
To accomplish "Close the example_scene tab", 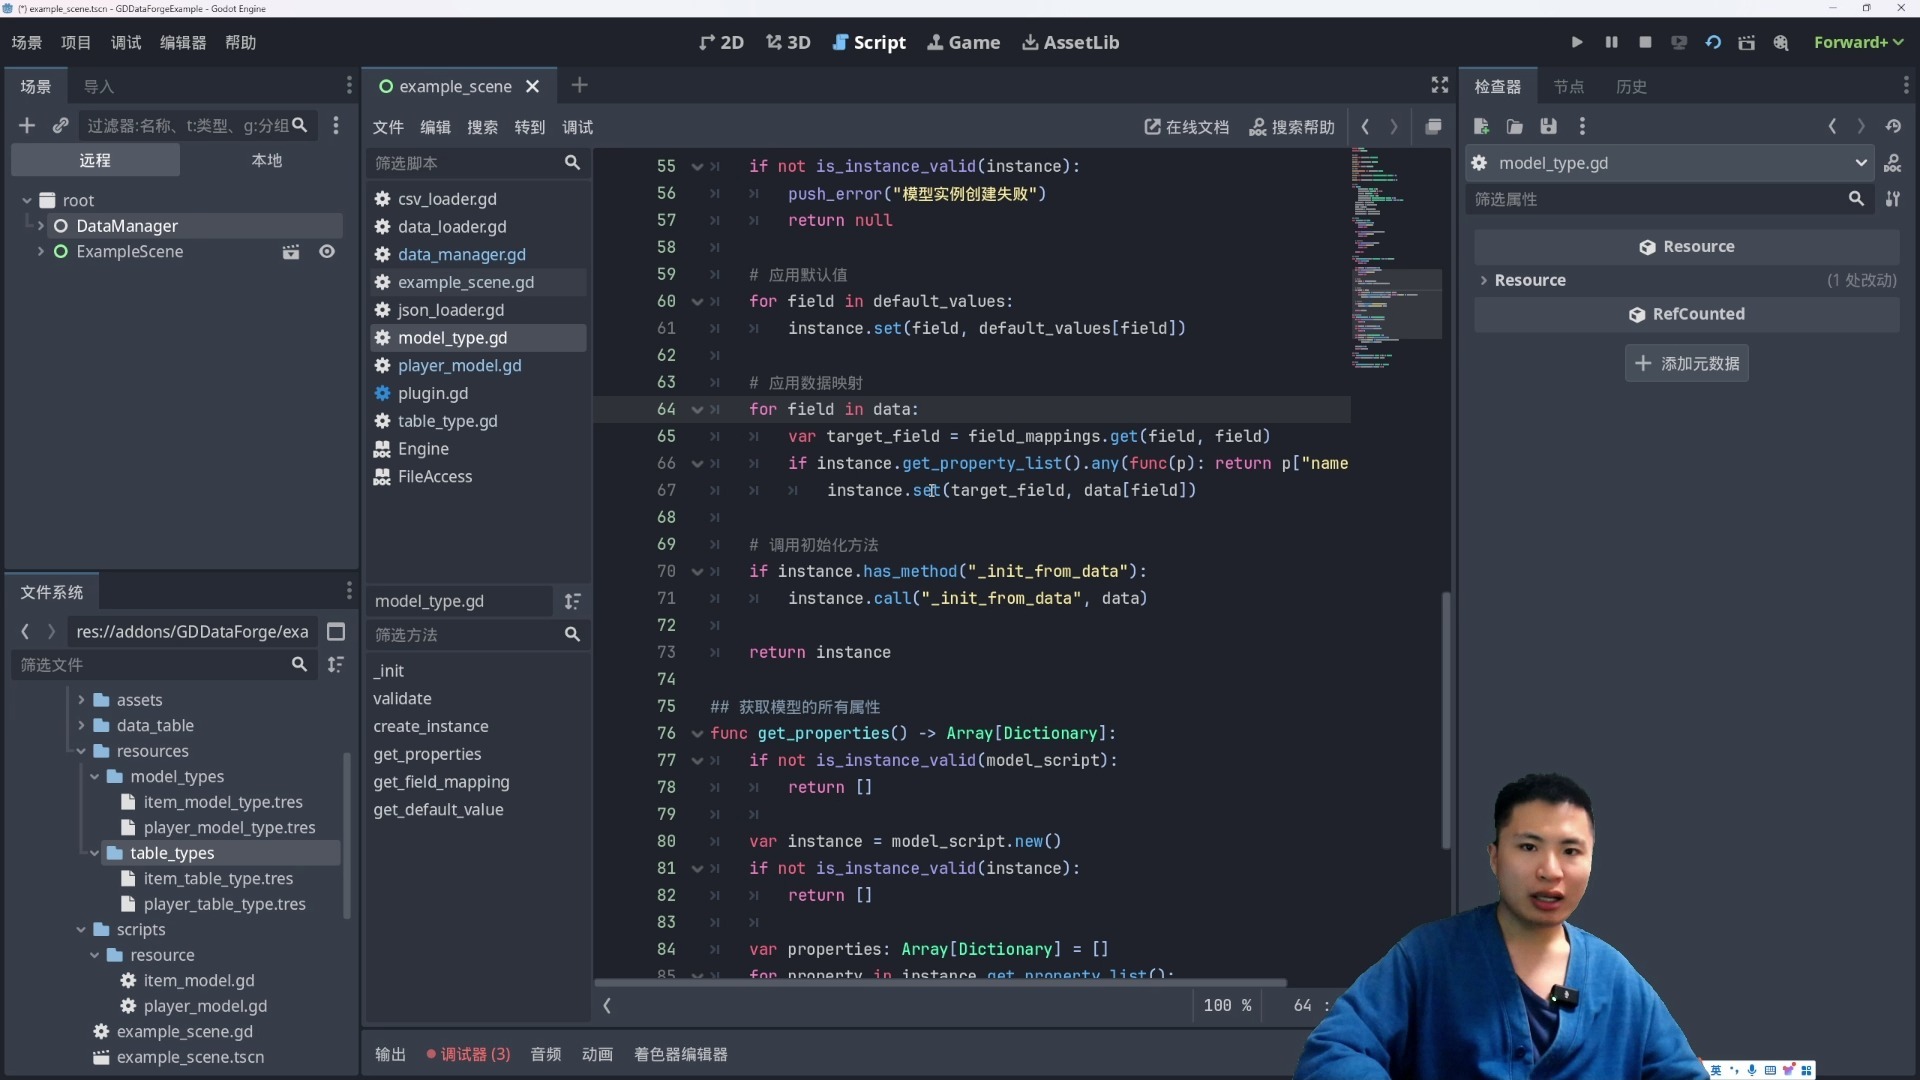I will tap(533, 86).
